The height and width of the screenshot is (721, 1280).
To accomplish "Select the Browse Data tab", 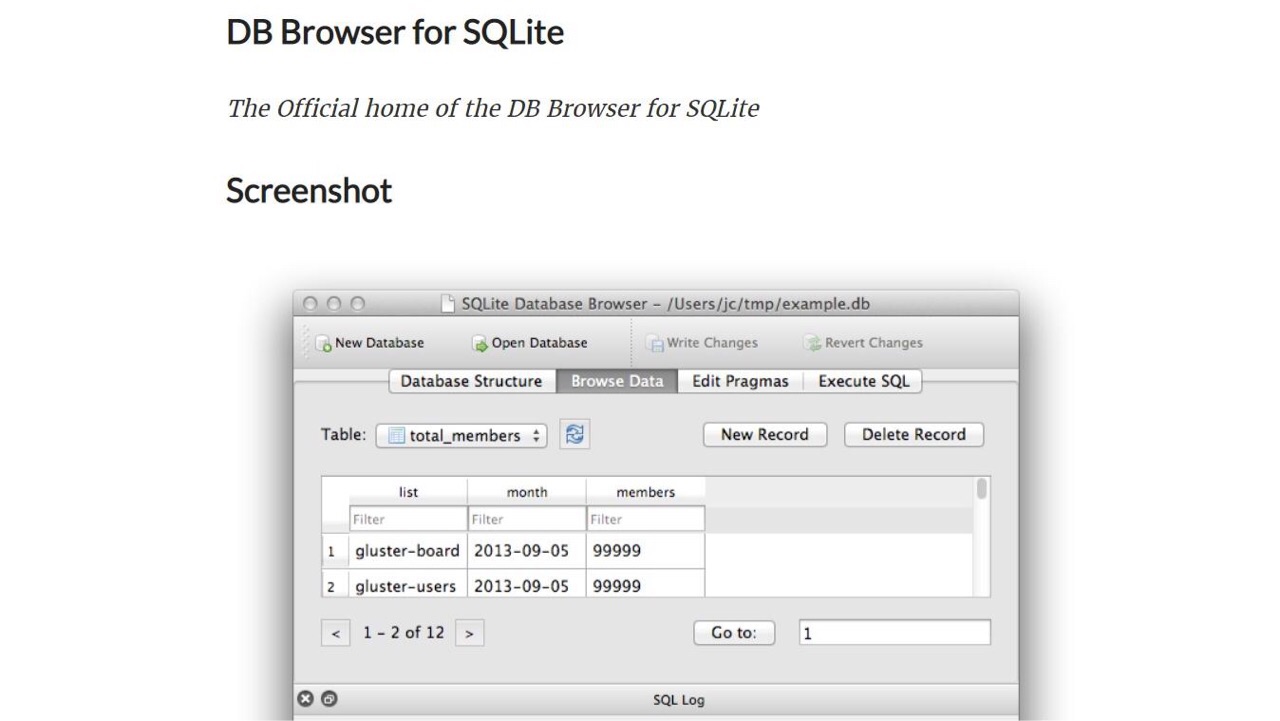I will click(617, 381).
